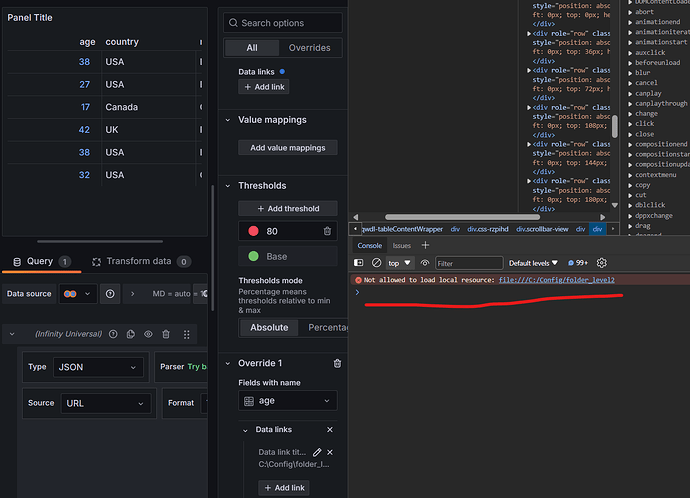Close the override Data links section

(x=330, y=429)
